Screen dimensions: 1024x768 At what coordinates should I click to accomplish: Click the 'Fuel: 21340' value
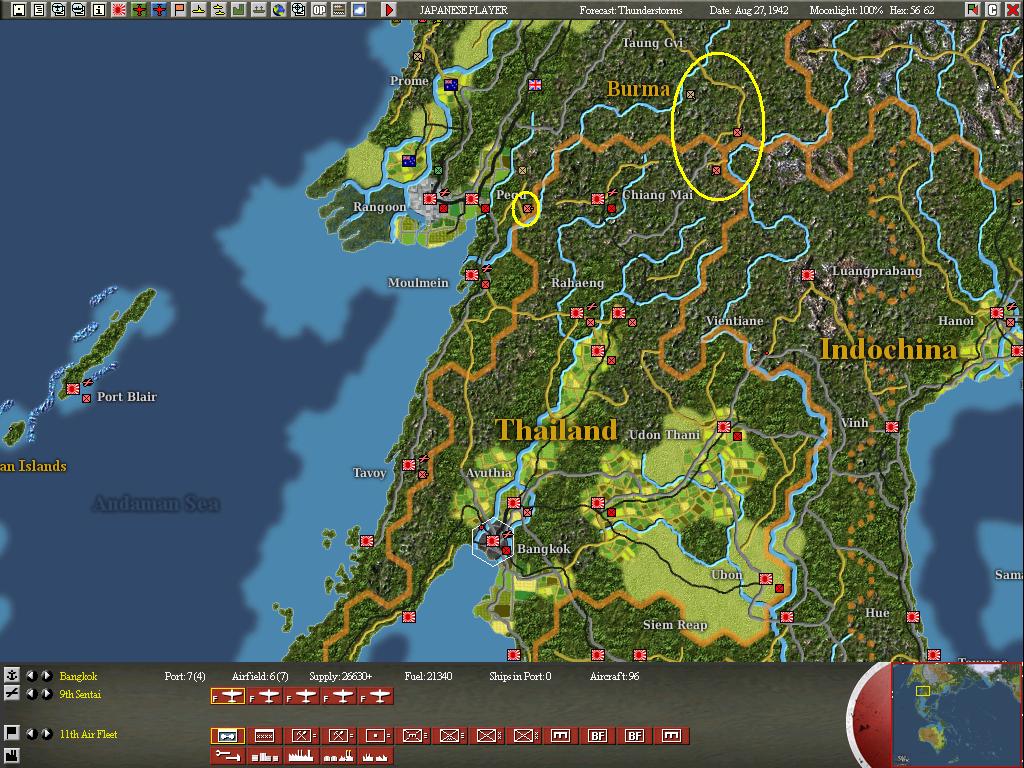click(428, 676)
